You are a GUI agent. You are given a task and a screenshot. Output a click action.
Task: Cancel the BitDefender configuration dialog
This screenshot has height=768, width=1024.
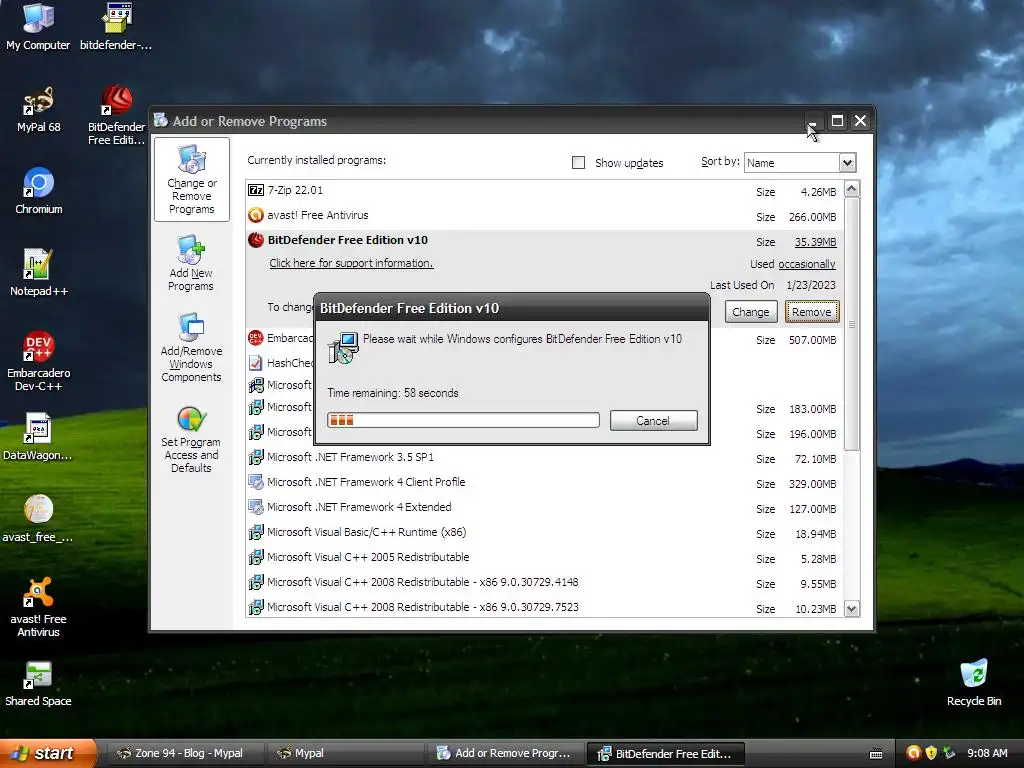tap(654, 421)
